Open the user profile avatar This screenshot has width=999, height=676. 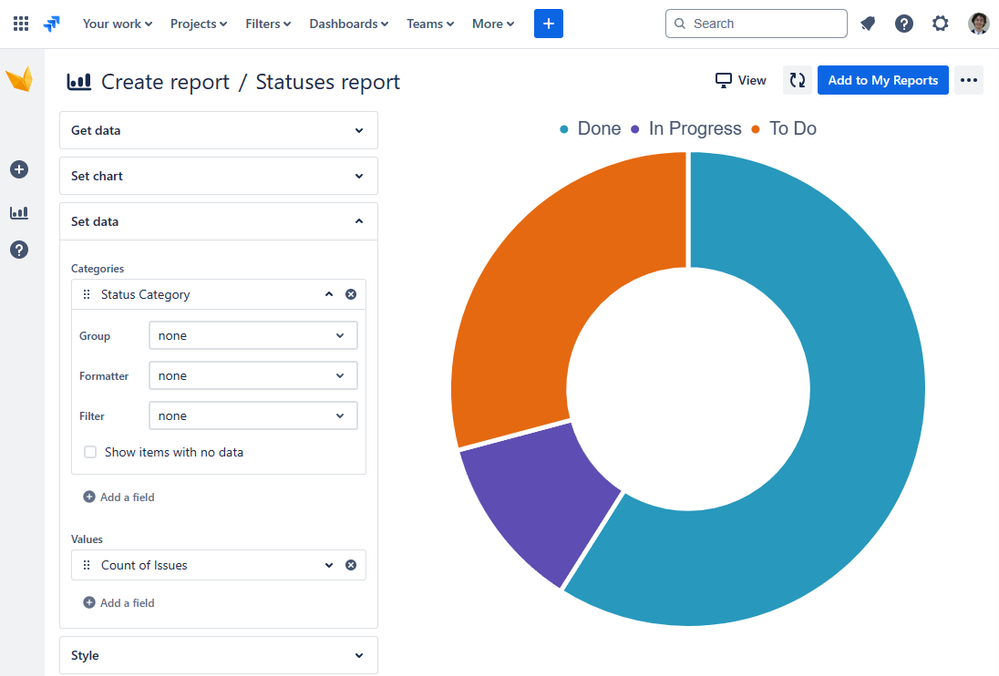pos(978,24)
